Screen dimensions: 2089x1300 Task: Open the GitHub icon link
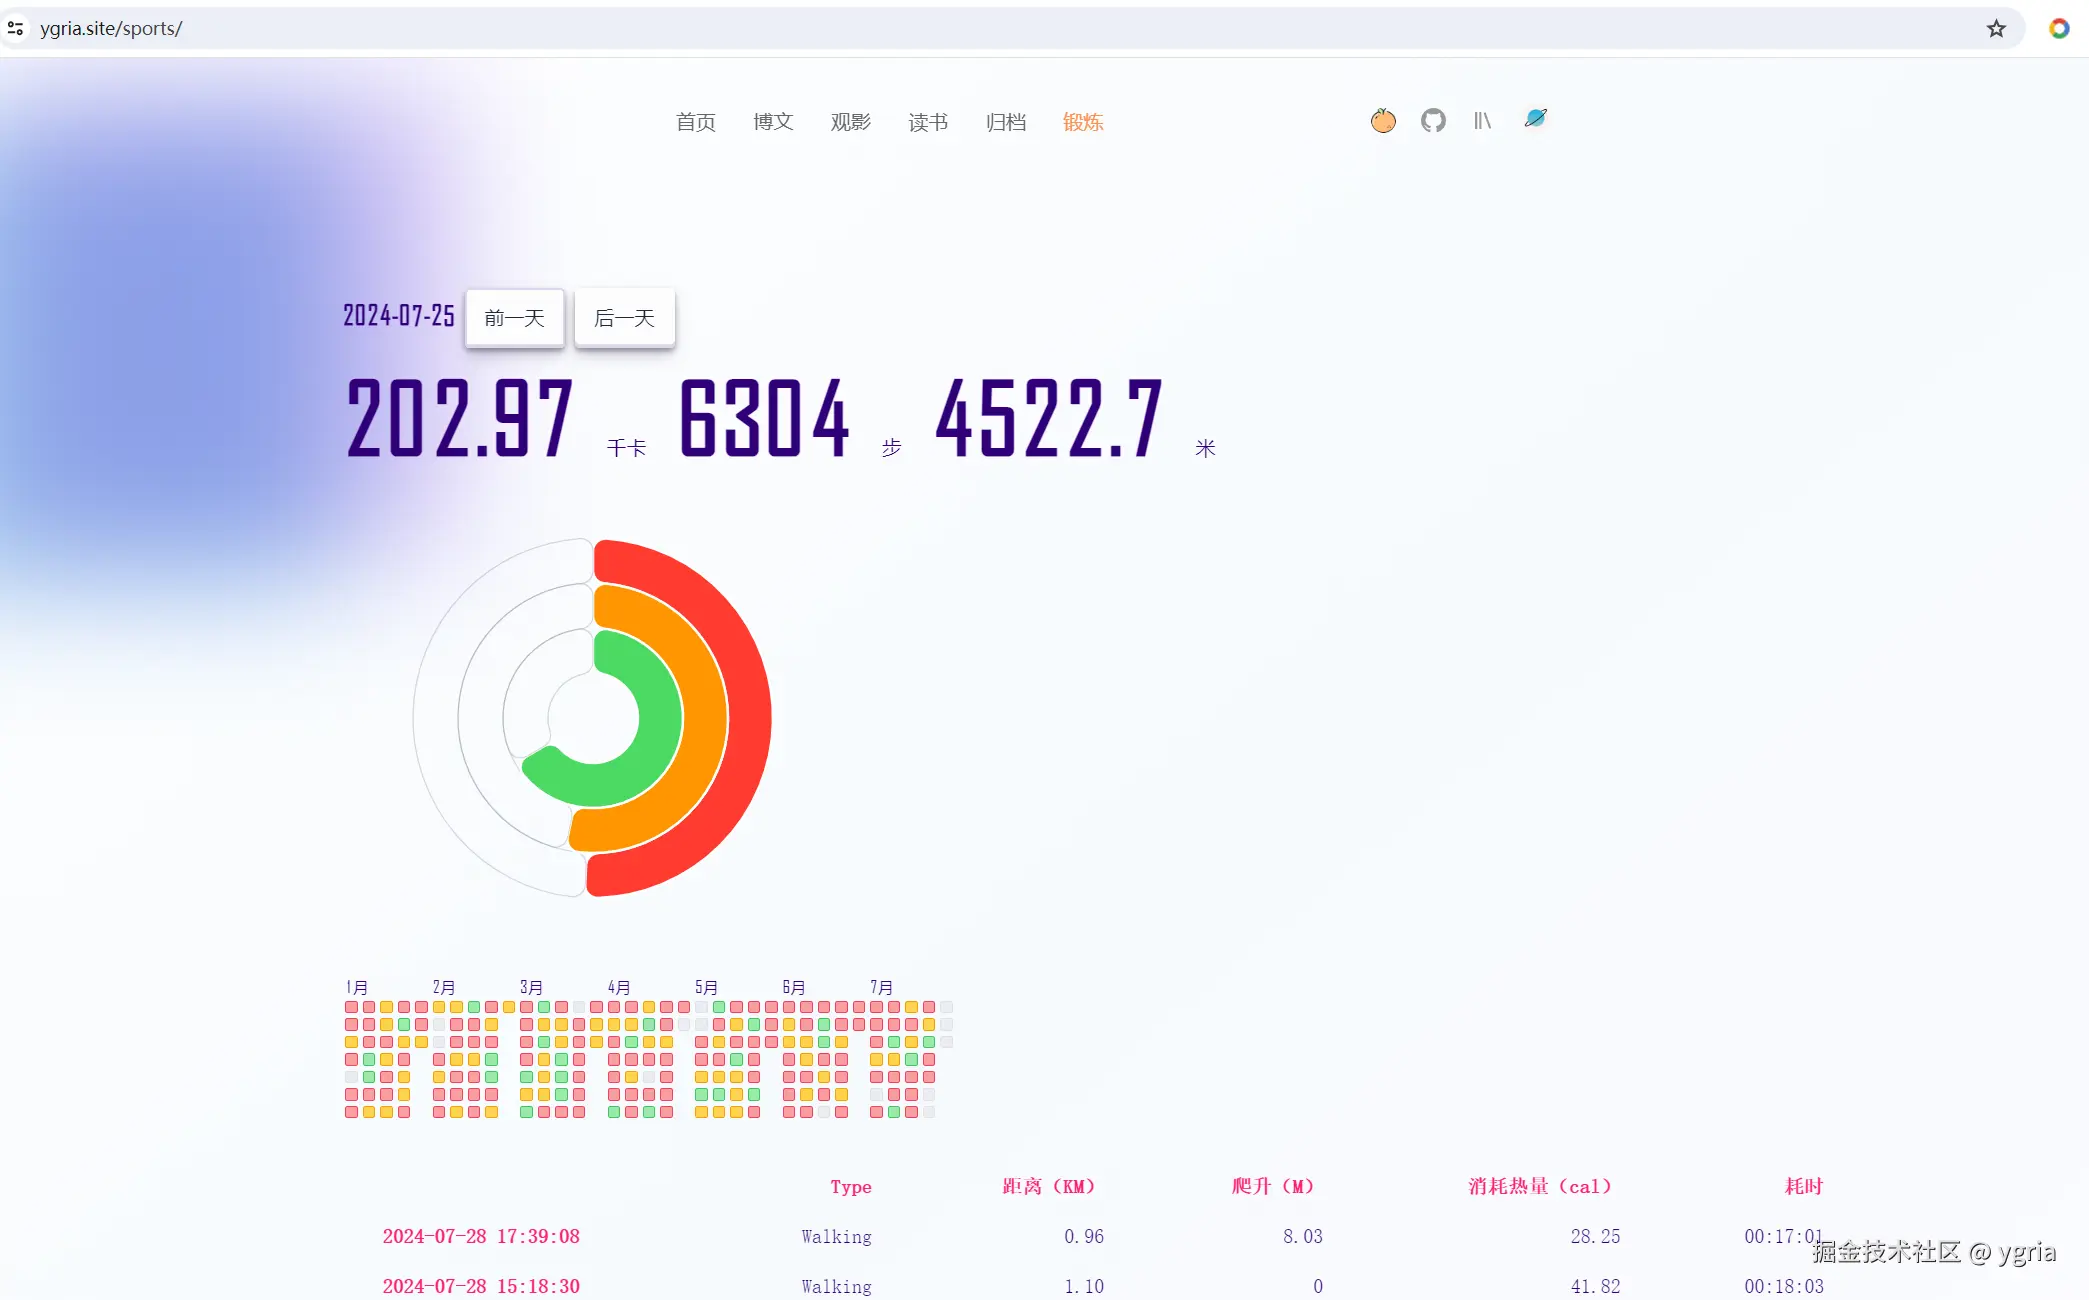(1433, 121)
